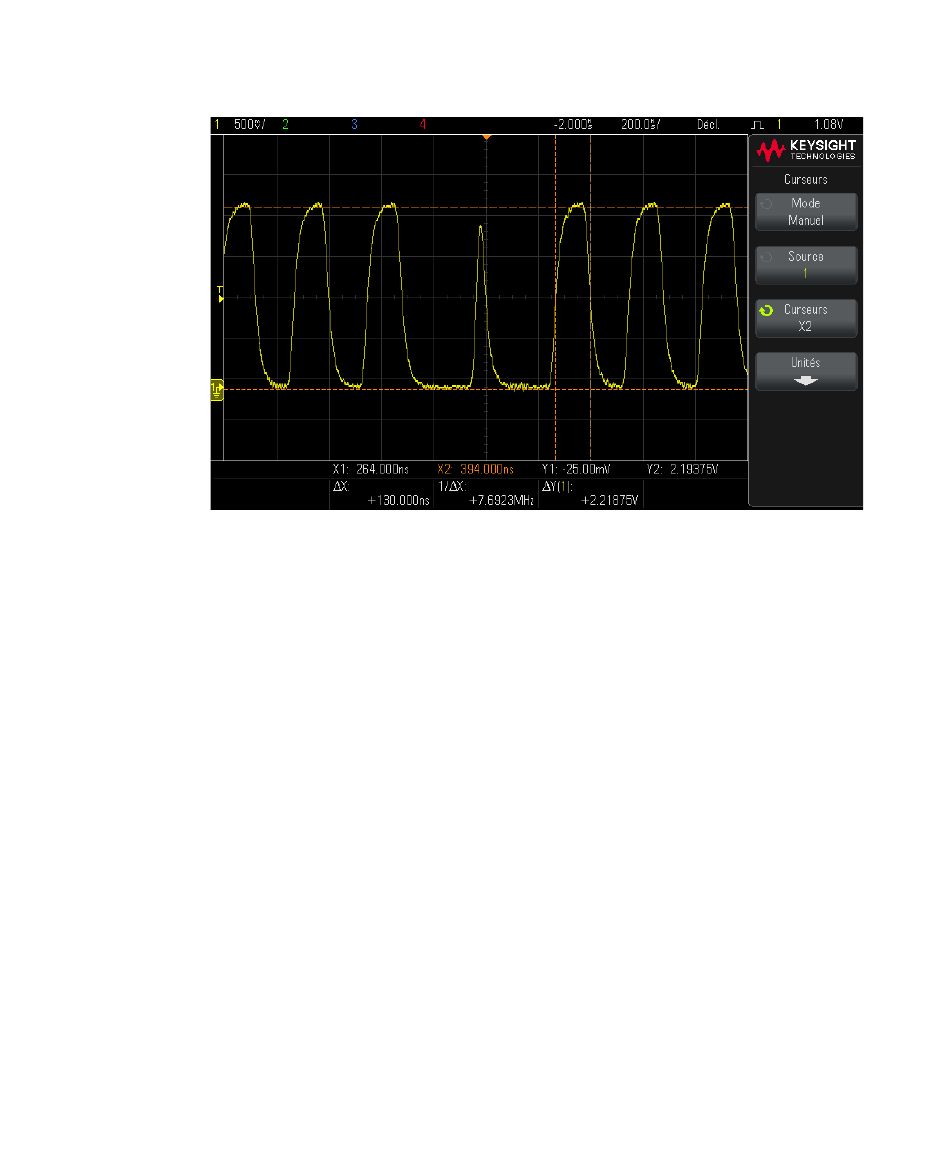Open the Mode Manuel softkey
This screenshot has width=950, height=1165.
click(806, 212)
